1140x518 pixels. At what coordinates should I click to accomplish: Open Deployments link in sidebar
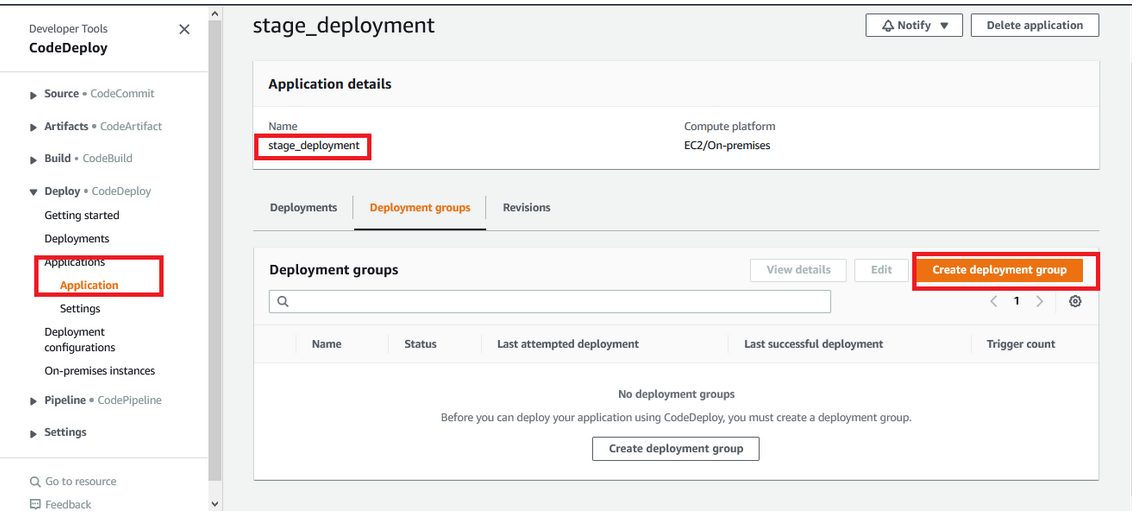point(76,239)
